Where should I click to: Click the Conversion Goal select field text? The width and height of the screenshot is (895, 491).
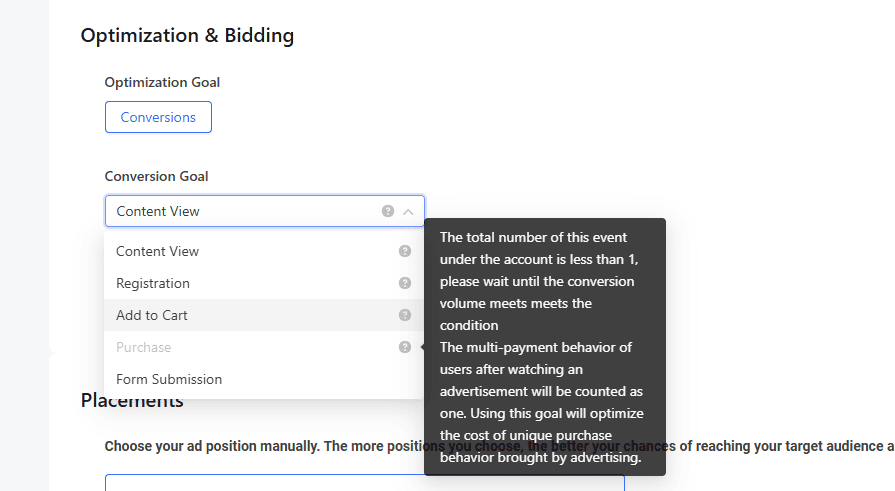pos(158,211)
